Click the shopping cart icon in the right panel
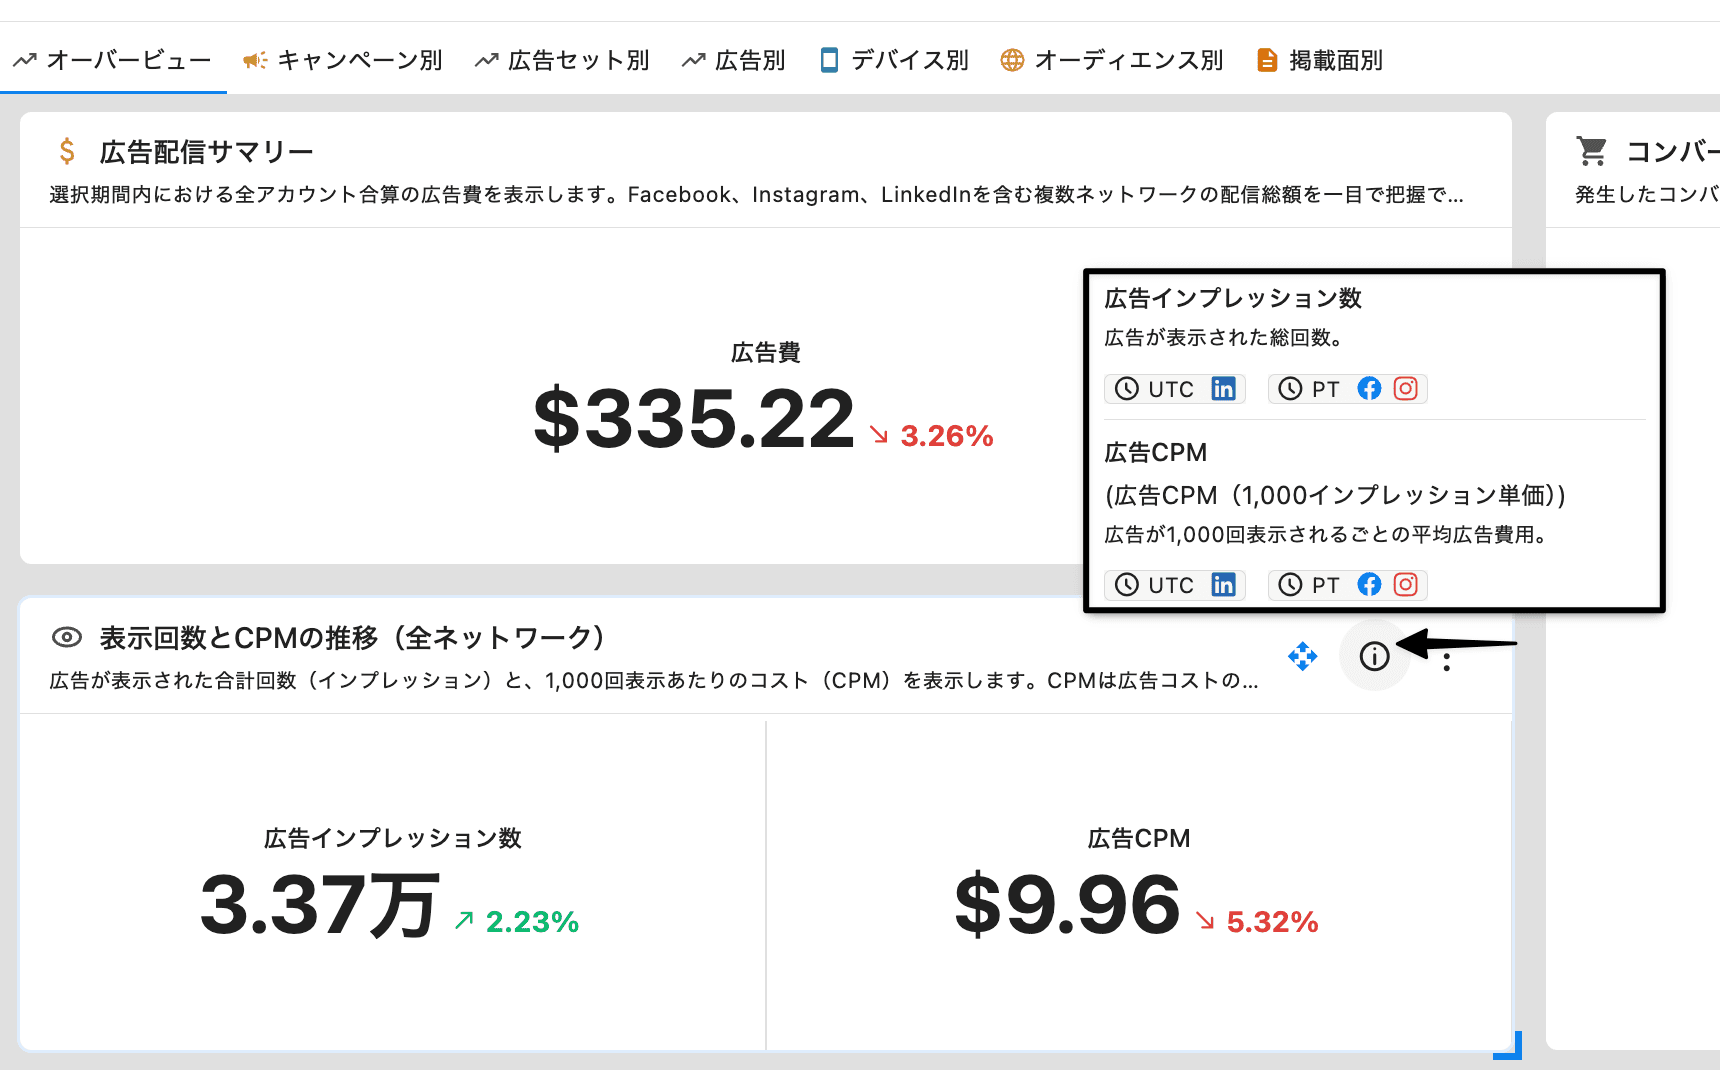Image resolution: width=1720 pixels, height=1070 pixels. click(x=1591, y=151)
